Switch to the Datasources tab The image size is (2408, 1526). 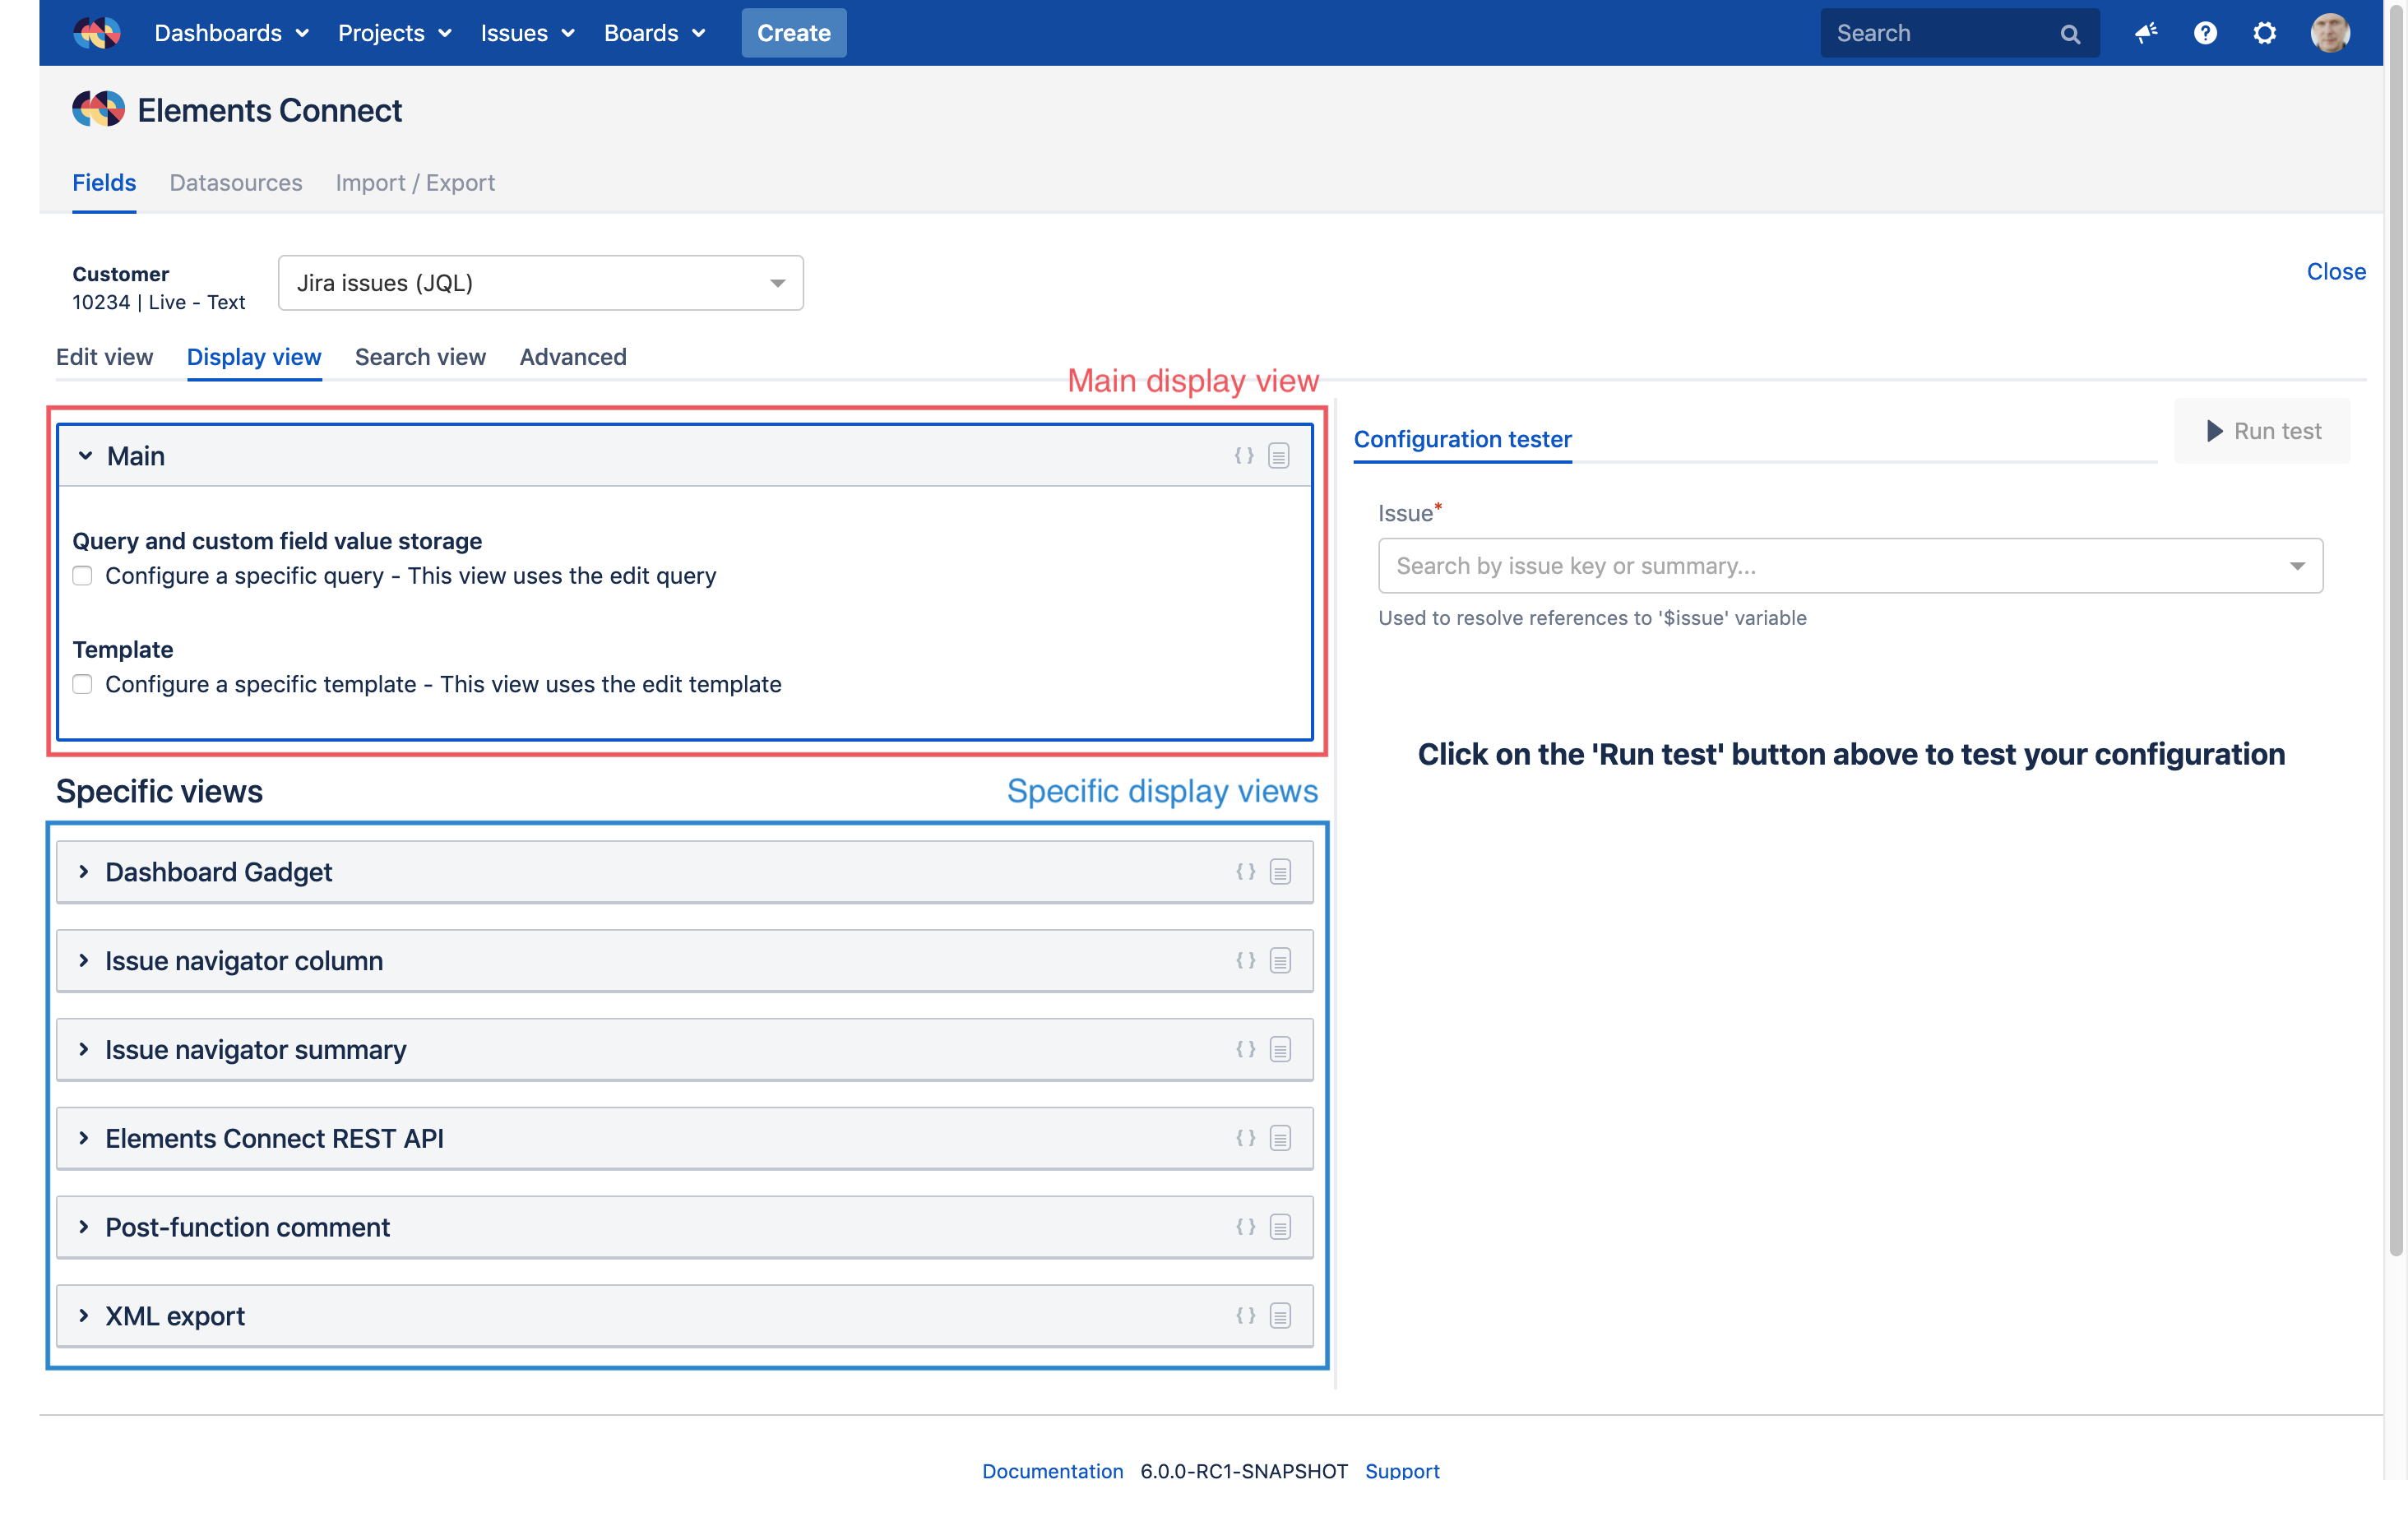(236, 183)
